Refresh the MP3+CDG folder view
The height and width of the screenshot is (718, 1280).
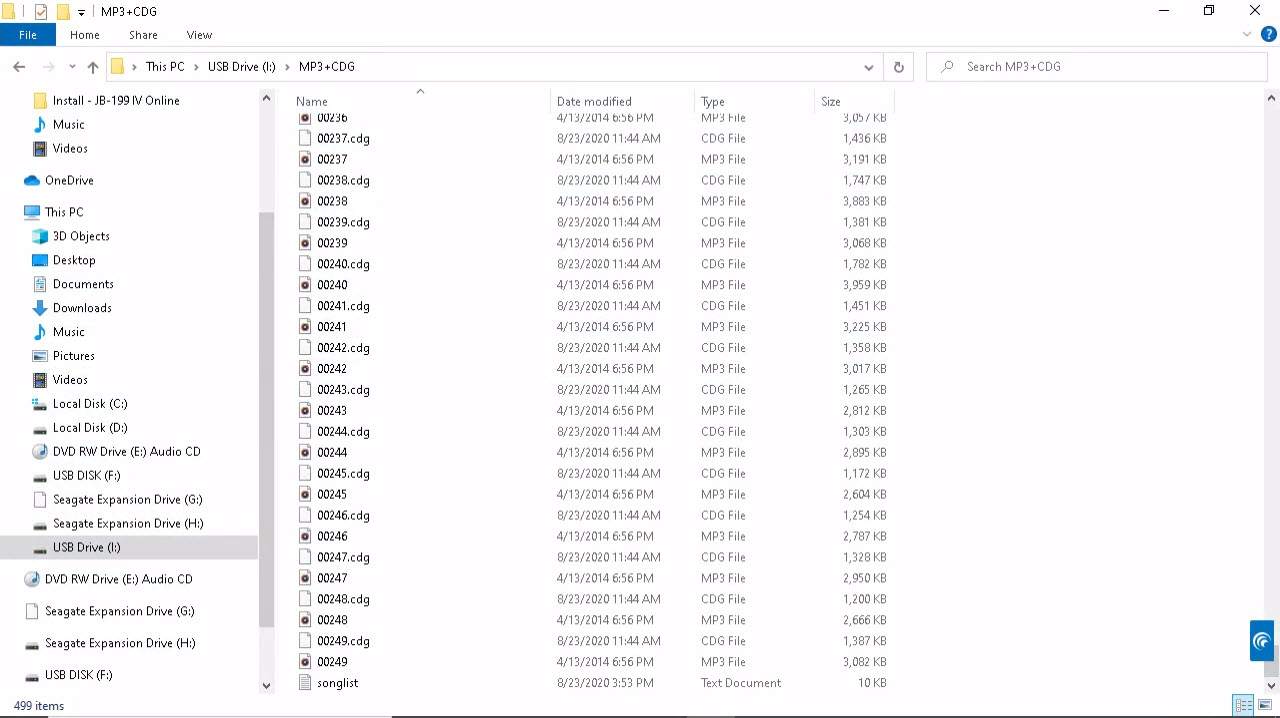[898, 67]
